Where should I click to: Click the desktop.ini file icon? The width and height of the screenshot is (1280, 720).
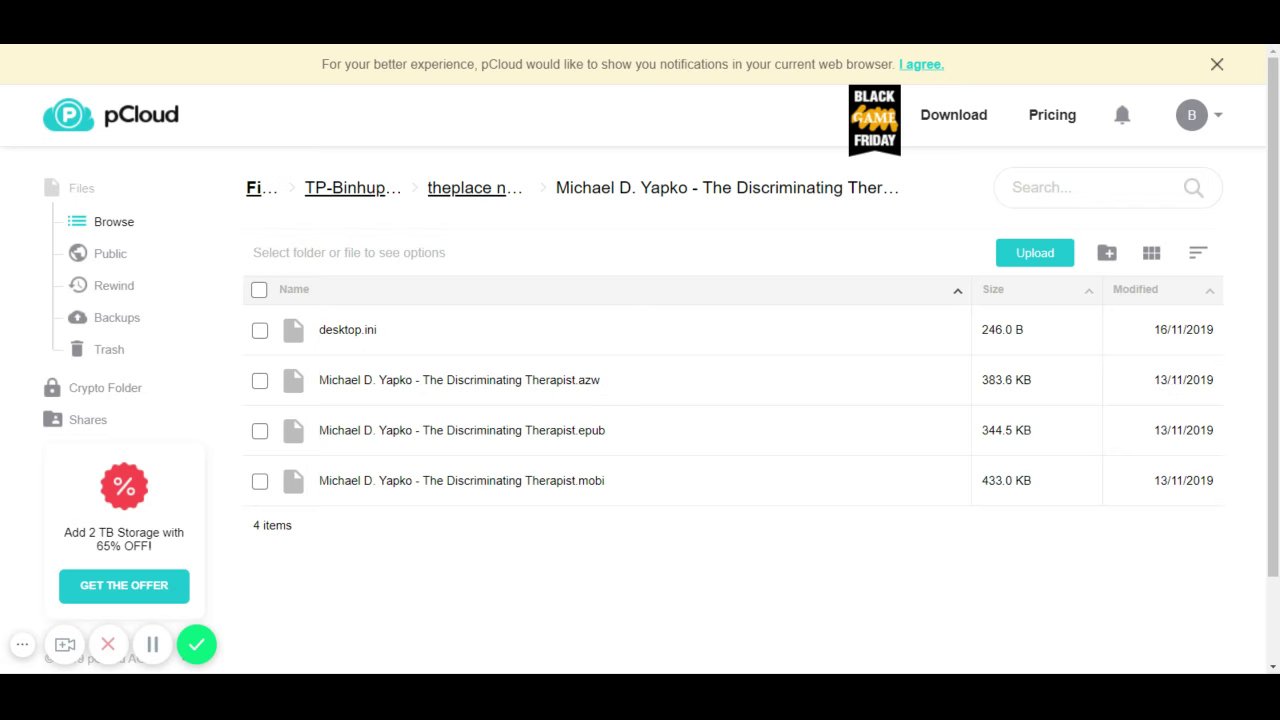click(293, 330)
